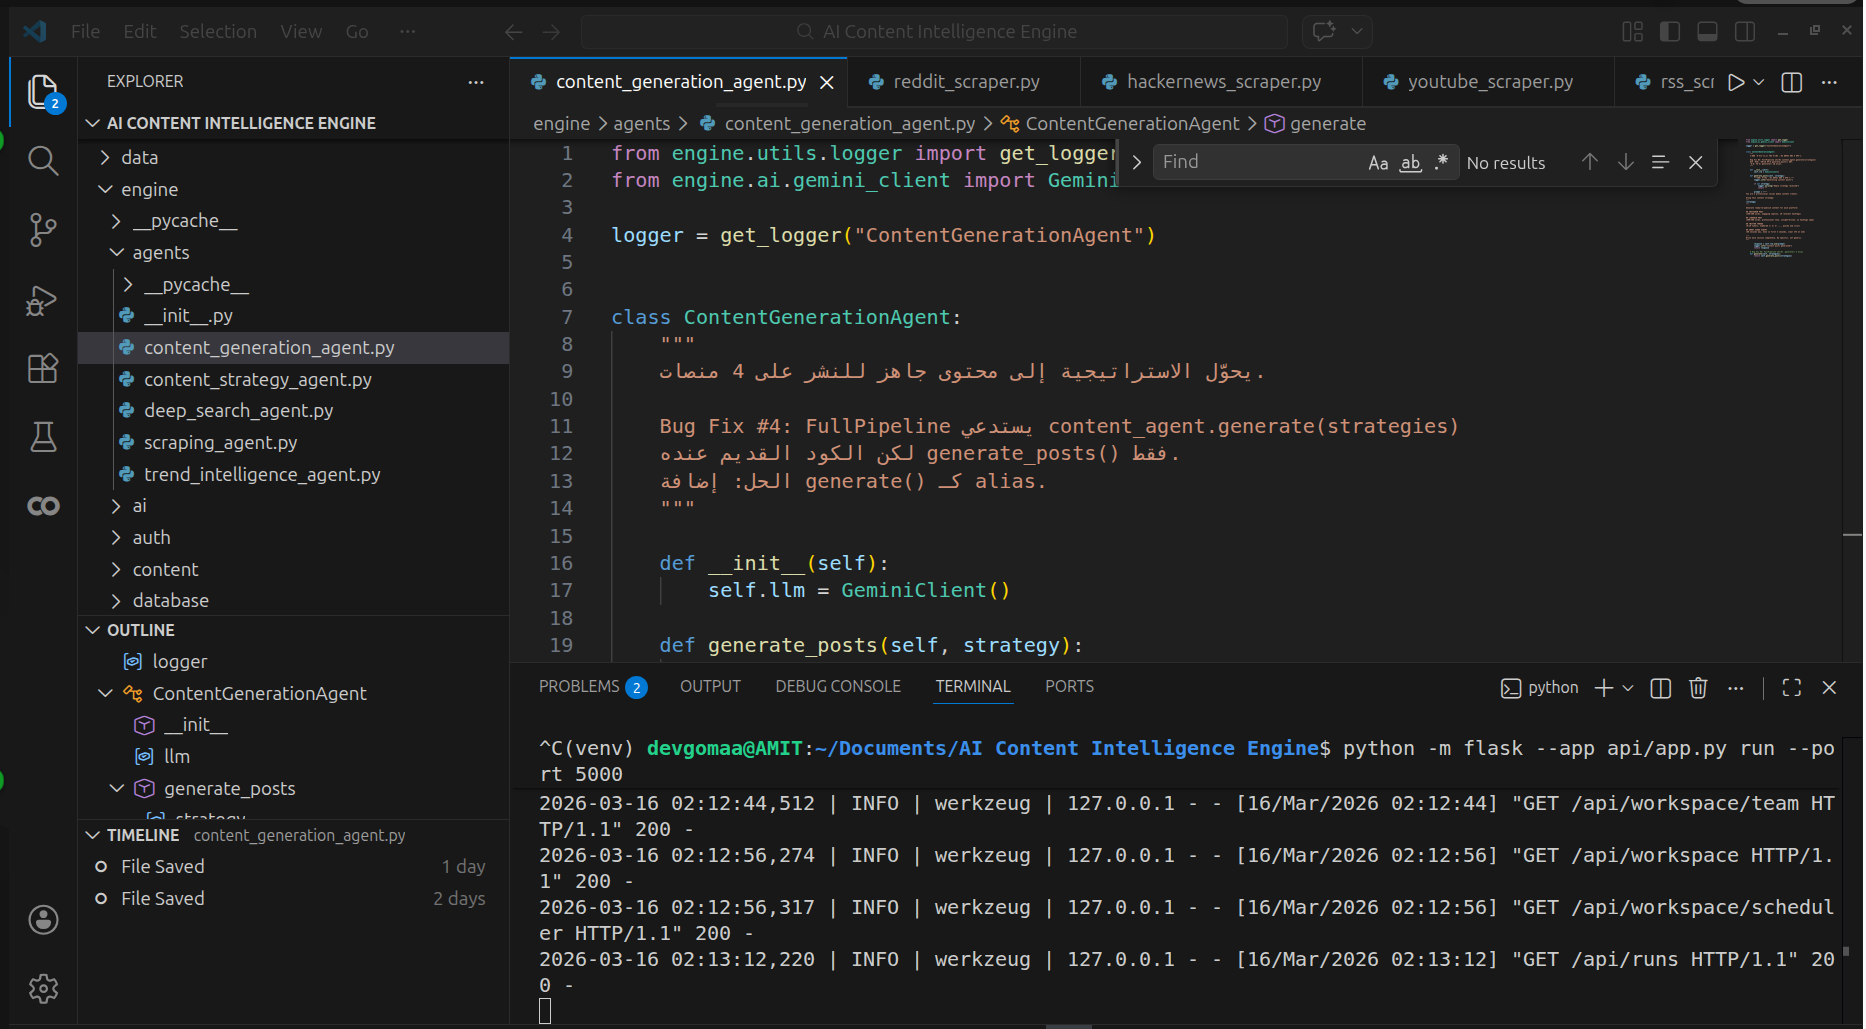Split the editor to the right

pyautogui.click(x=1791, y=82)
